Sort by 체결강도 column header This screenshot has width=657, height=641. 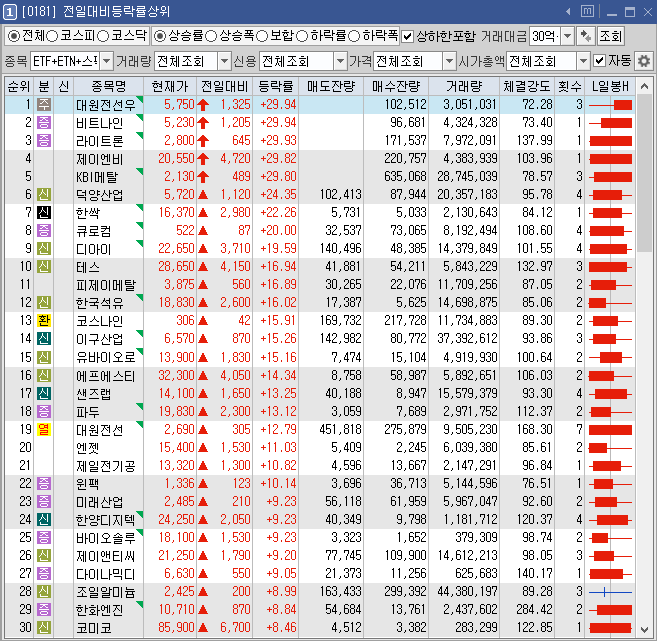pos(527,86)
